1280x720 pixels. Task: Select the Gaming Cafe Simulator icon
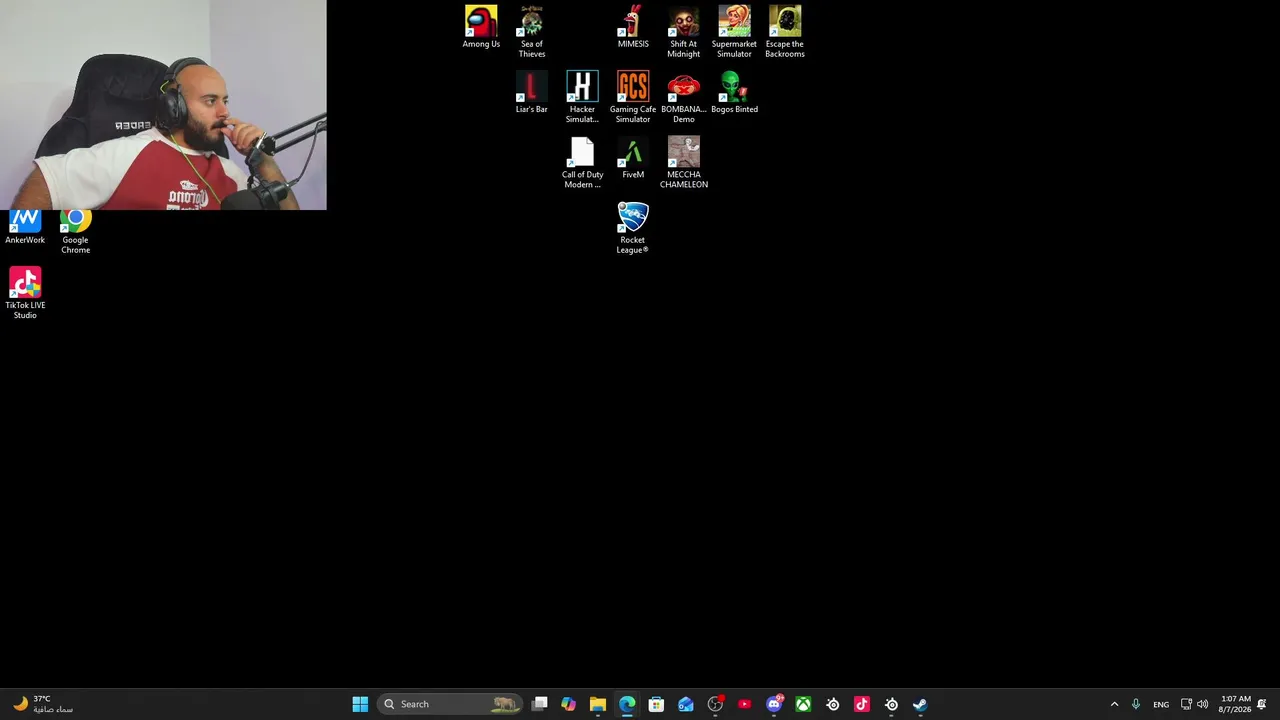coord(633,97)
